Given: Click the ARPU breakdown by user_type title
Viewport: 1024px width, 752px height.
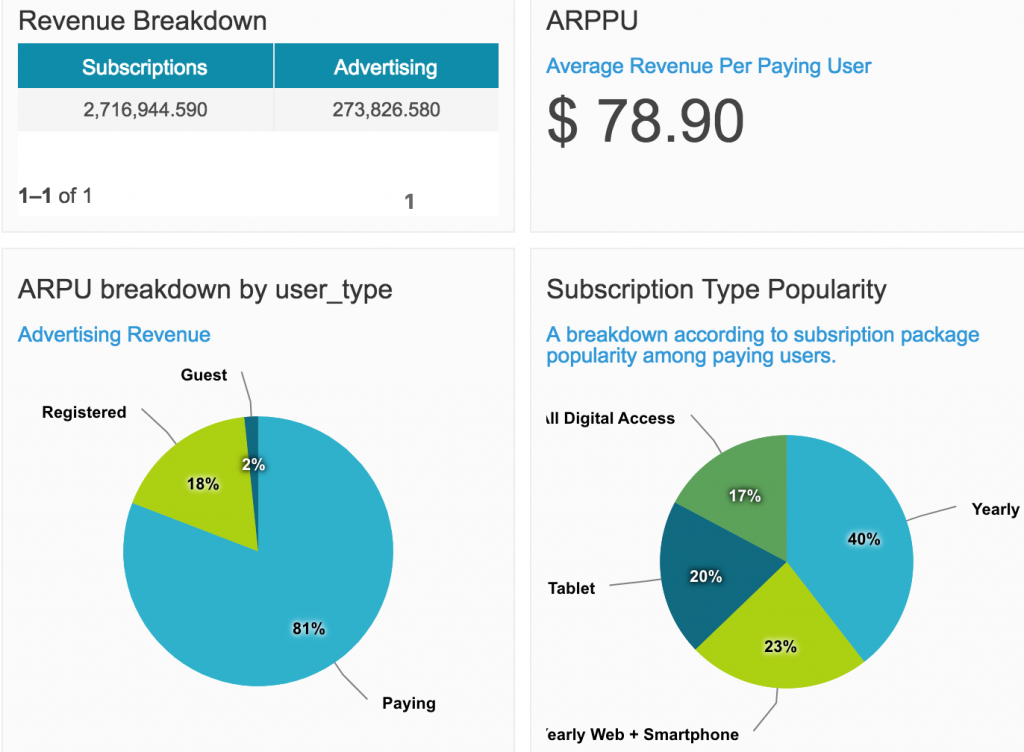Looking at the screenshot, I should (x=205, y=289).
